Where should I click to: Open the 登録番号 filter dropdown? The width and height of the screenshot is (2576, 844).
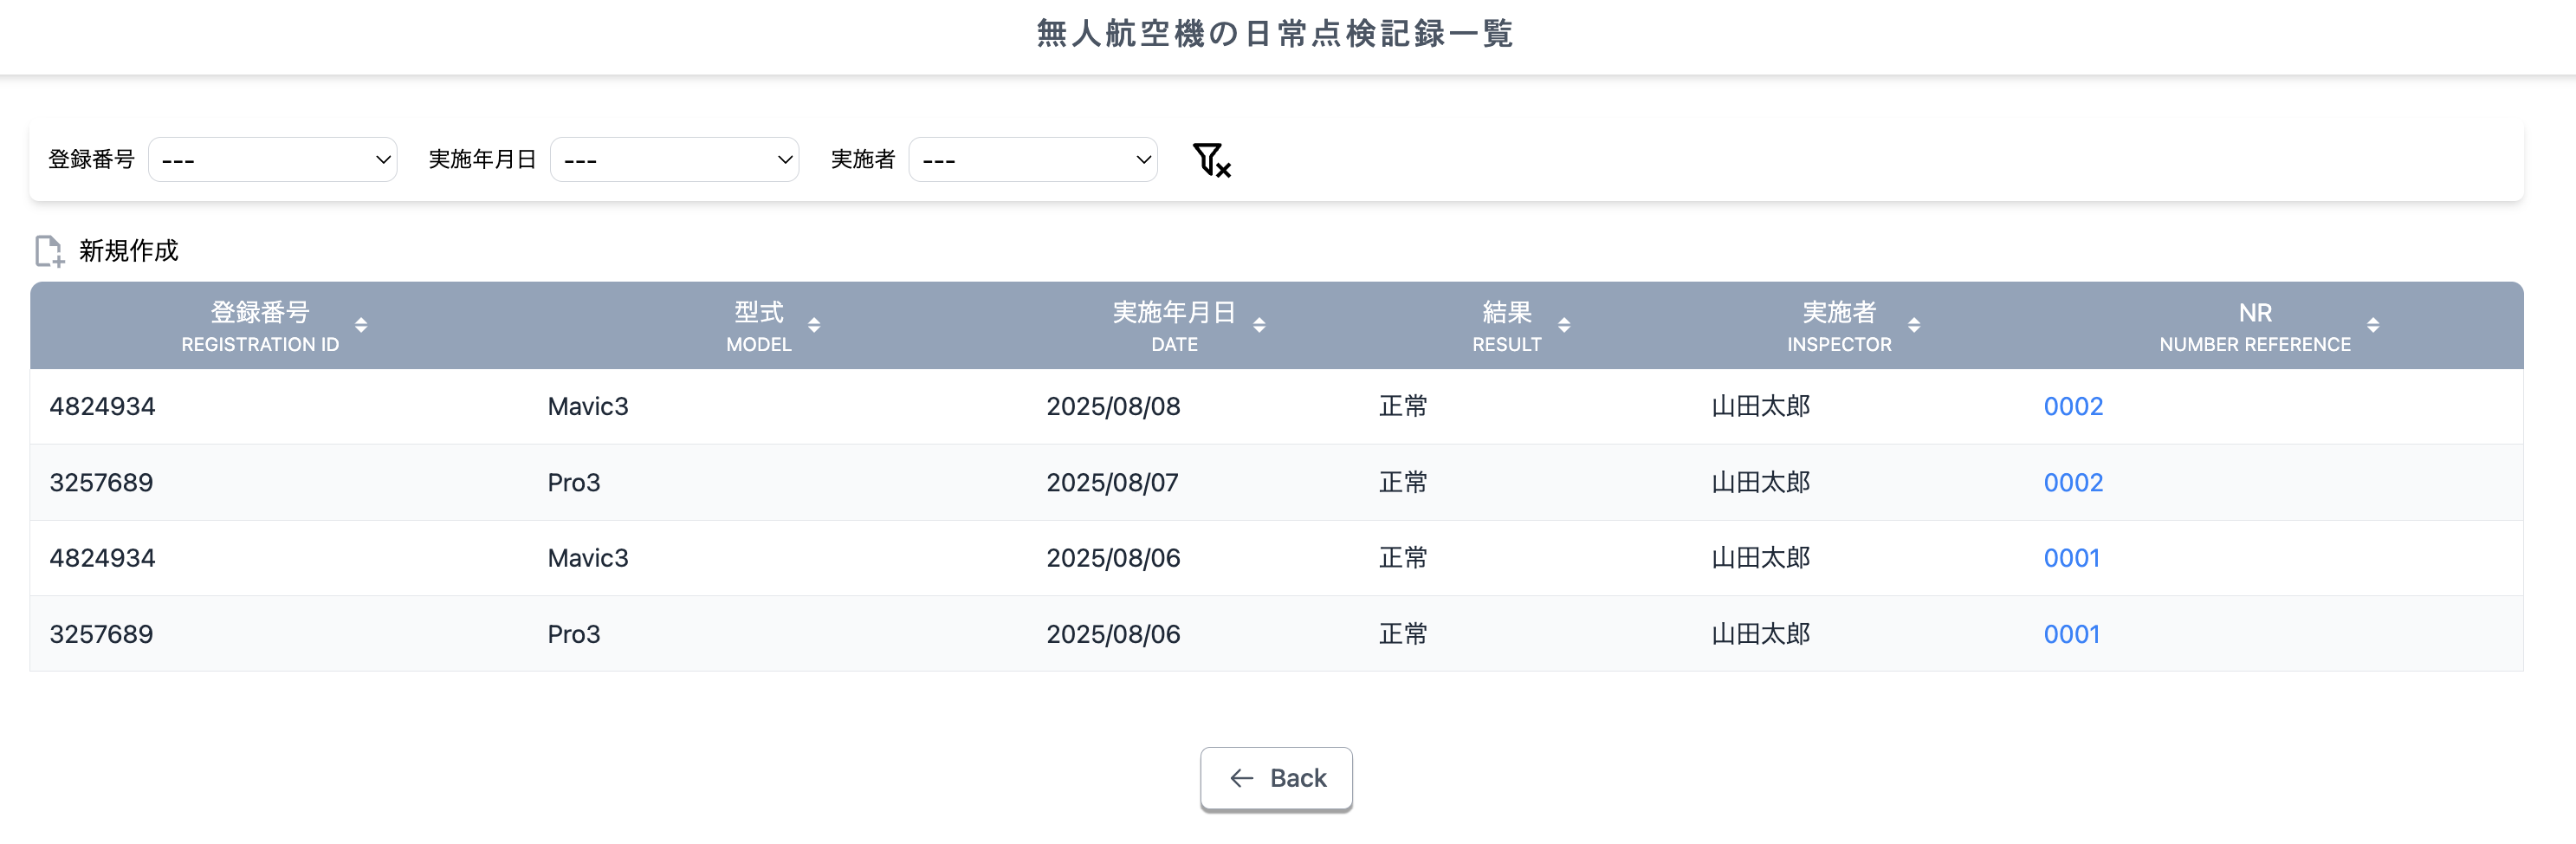click(272, 159)
